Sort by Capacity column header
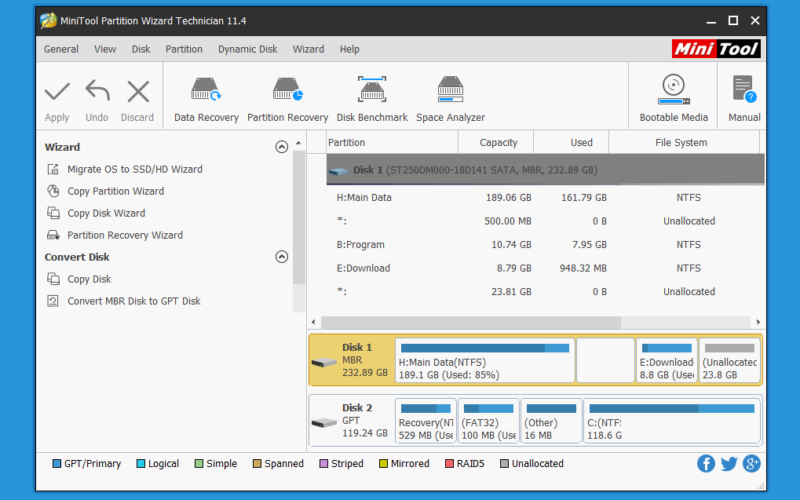The height and width of the screenshot is (500, 800). [496, 142]
